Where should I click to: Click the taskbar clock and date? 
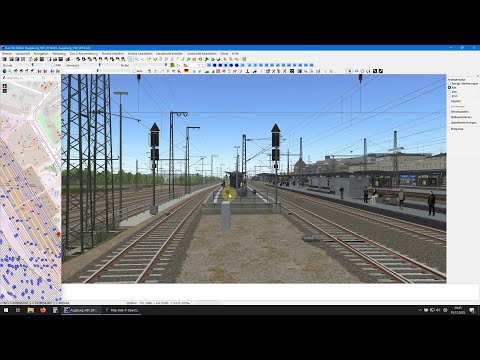tap(457, 310)
